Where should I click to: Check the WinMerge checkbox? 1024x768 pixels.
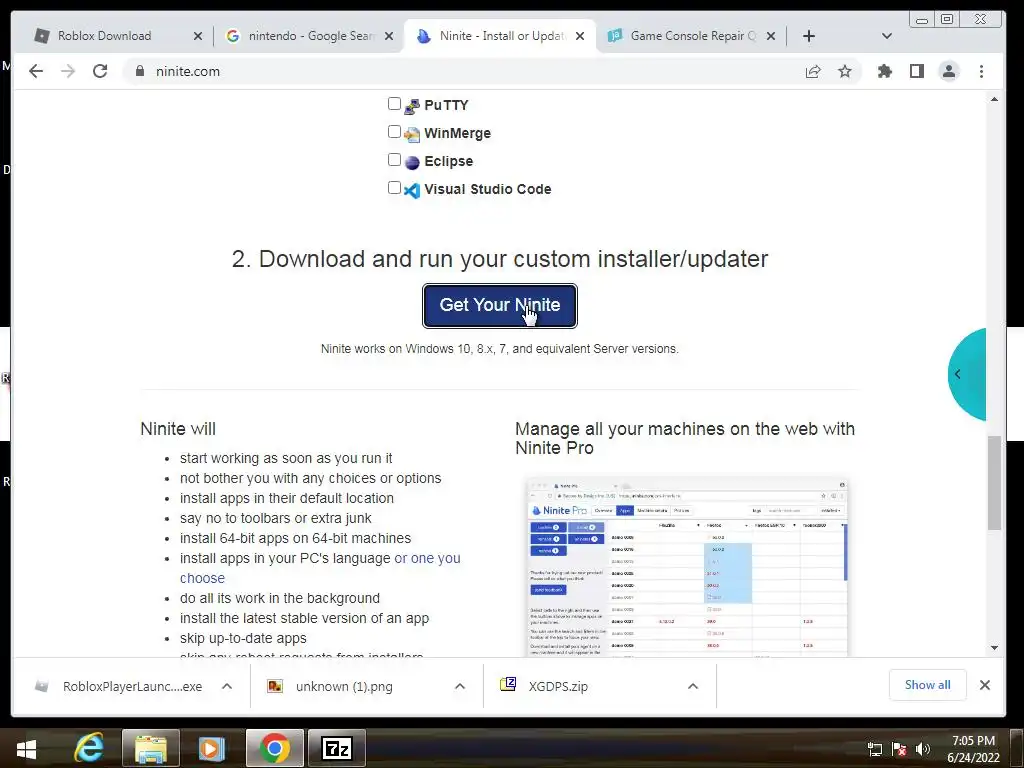pos(394,132)
